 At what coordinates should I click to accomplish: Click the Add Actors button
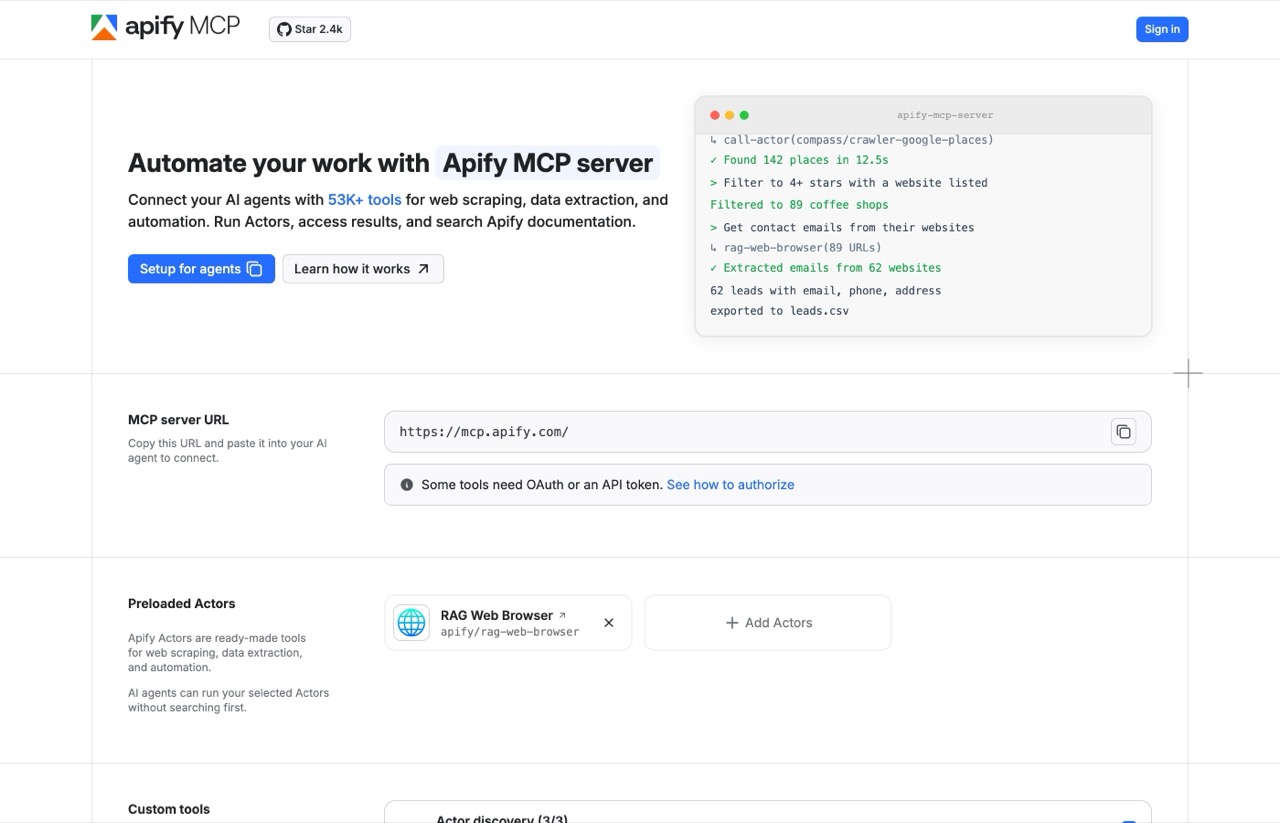(x=768, y=623)
